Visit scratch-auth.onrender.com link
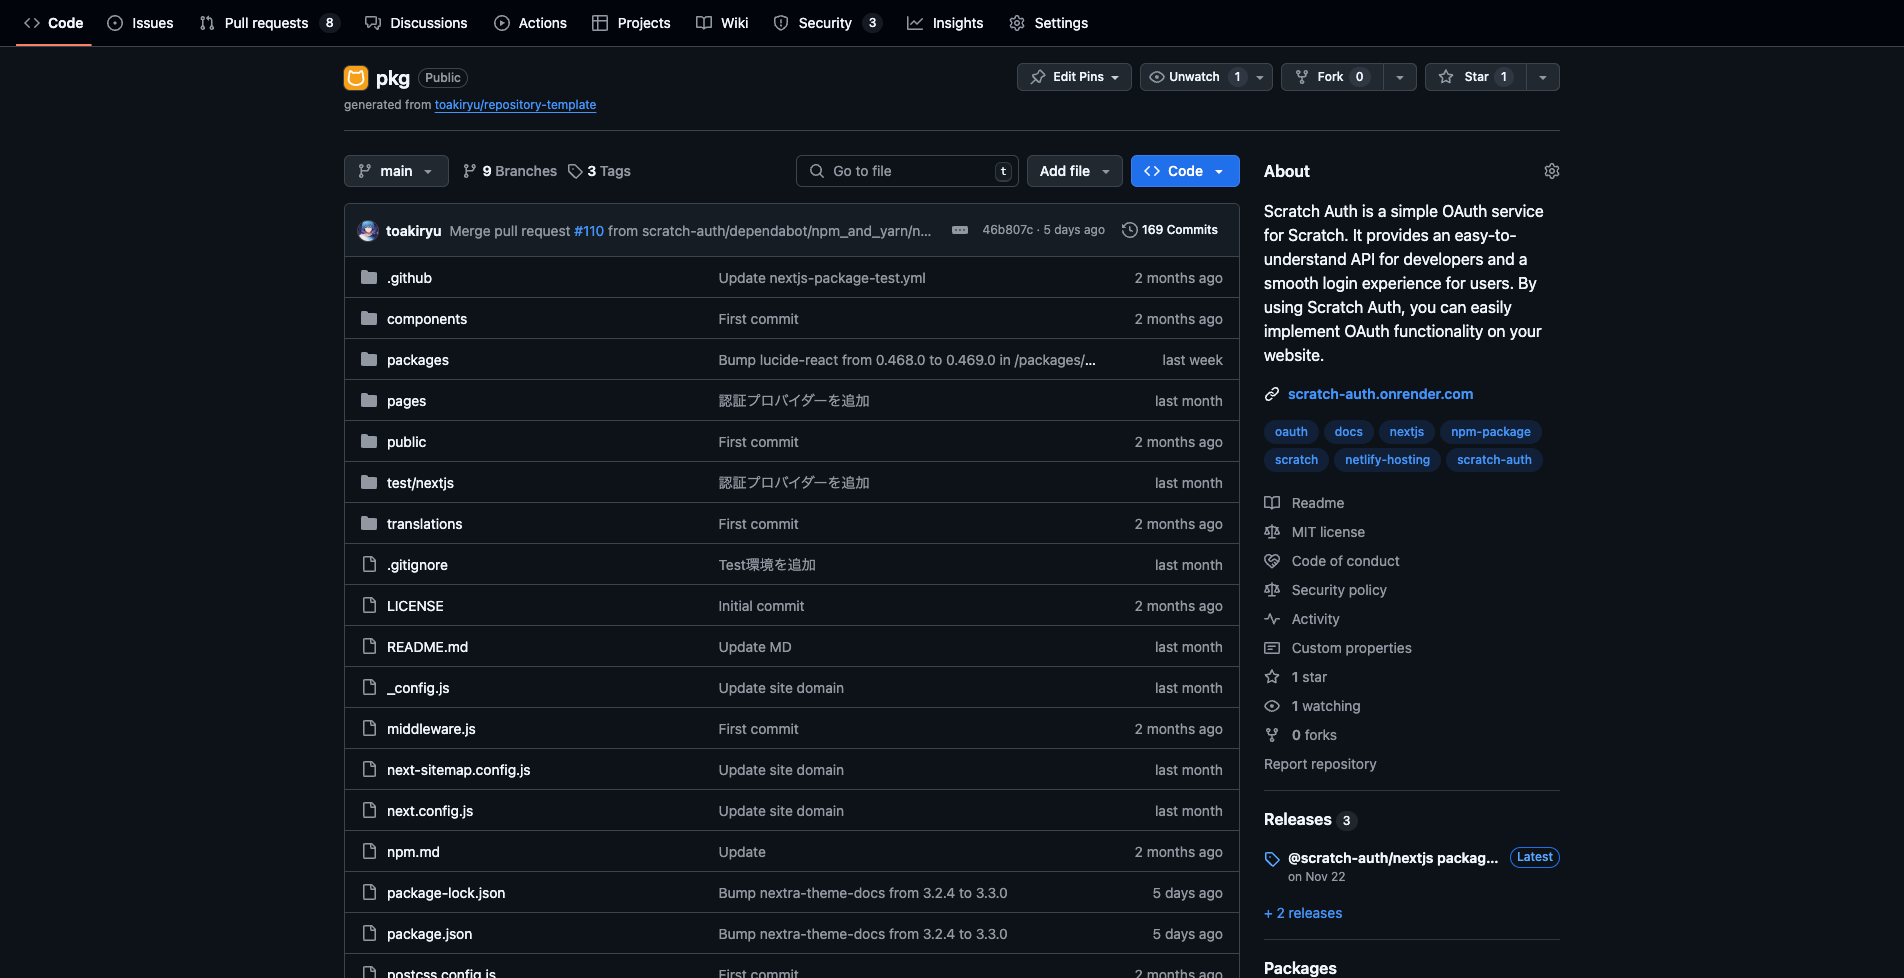This screenshot has height=978, width=1904. tap(1380, 394)
